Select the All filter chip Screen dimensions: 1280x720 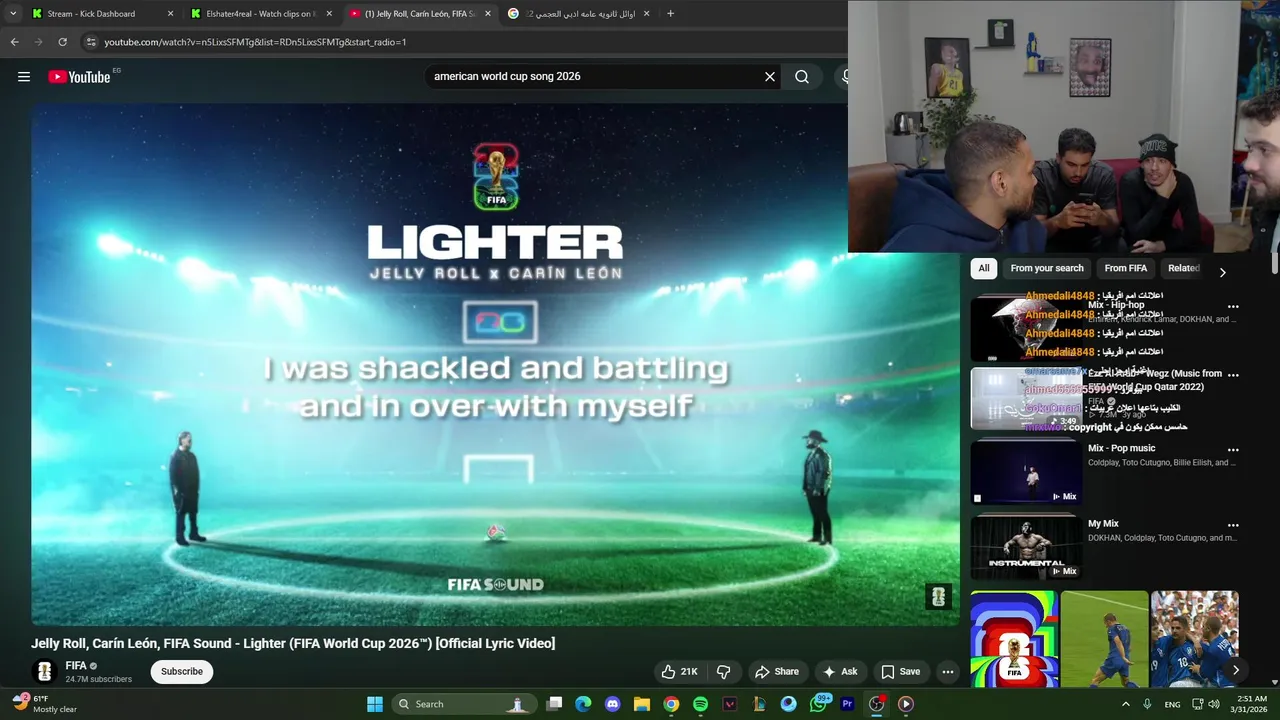click(x=984, y=268)
